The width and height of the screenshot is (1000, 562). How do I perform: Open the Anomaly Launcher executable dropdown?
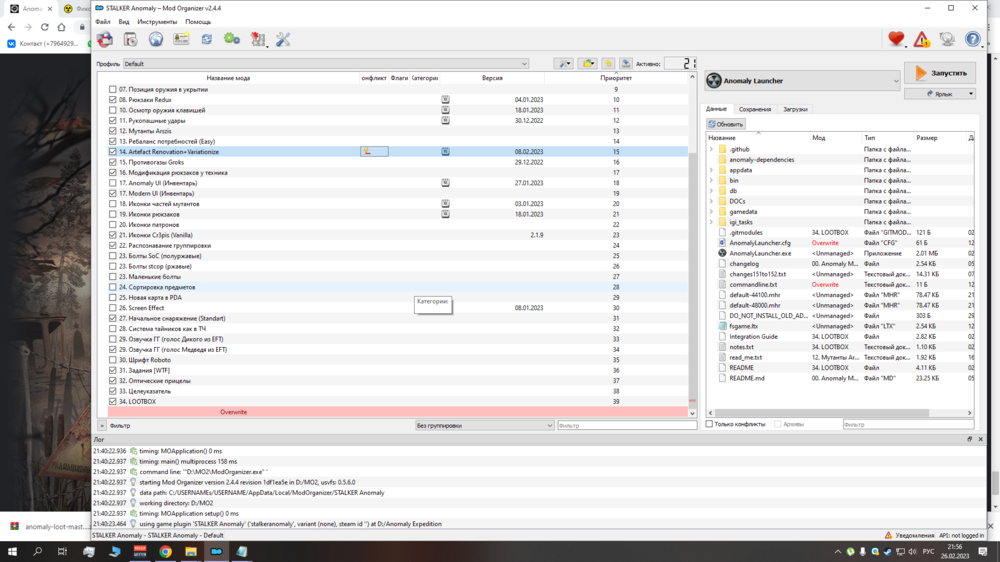pos(802,81)
